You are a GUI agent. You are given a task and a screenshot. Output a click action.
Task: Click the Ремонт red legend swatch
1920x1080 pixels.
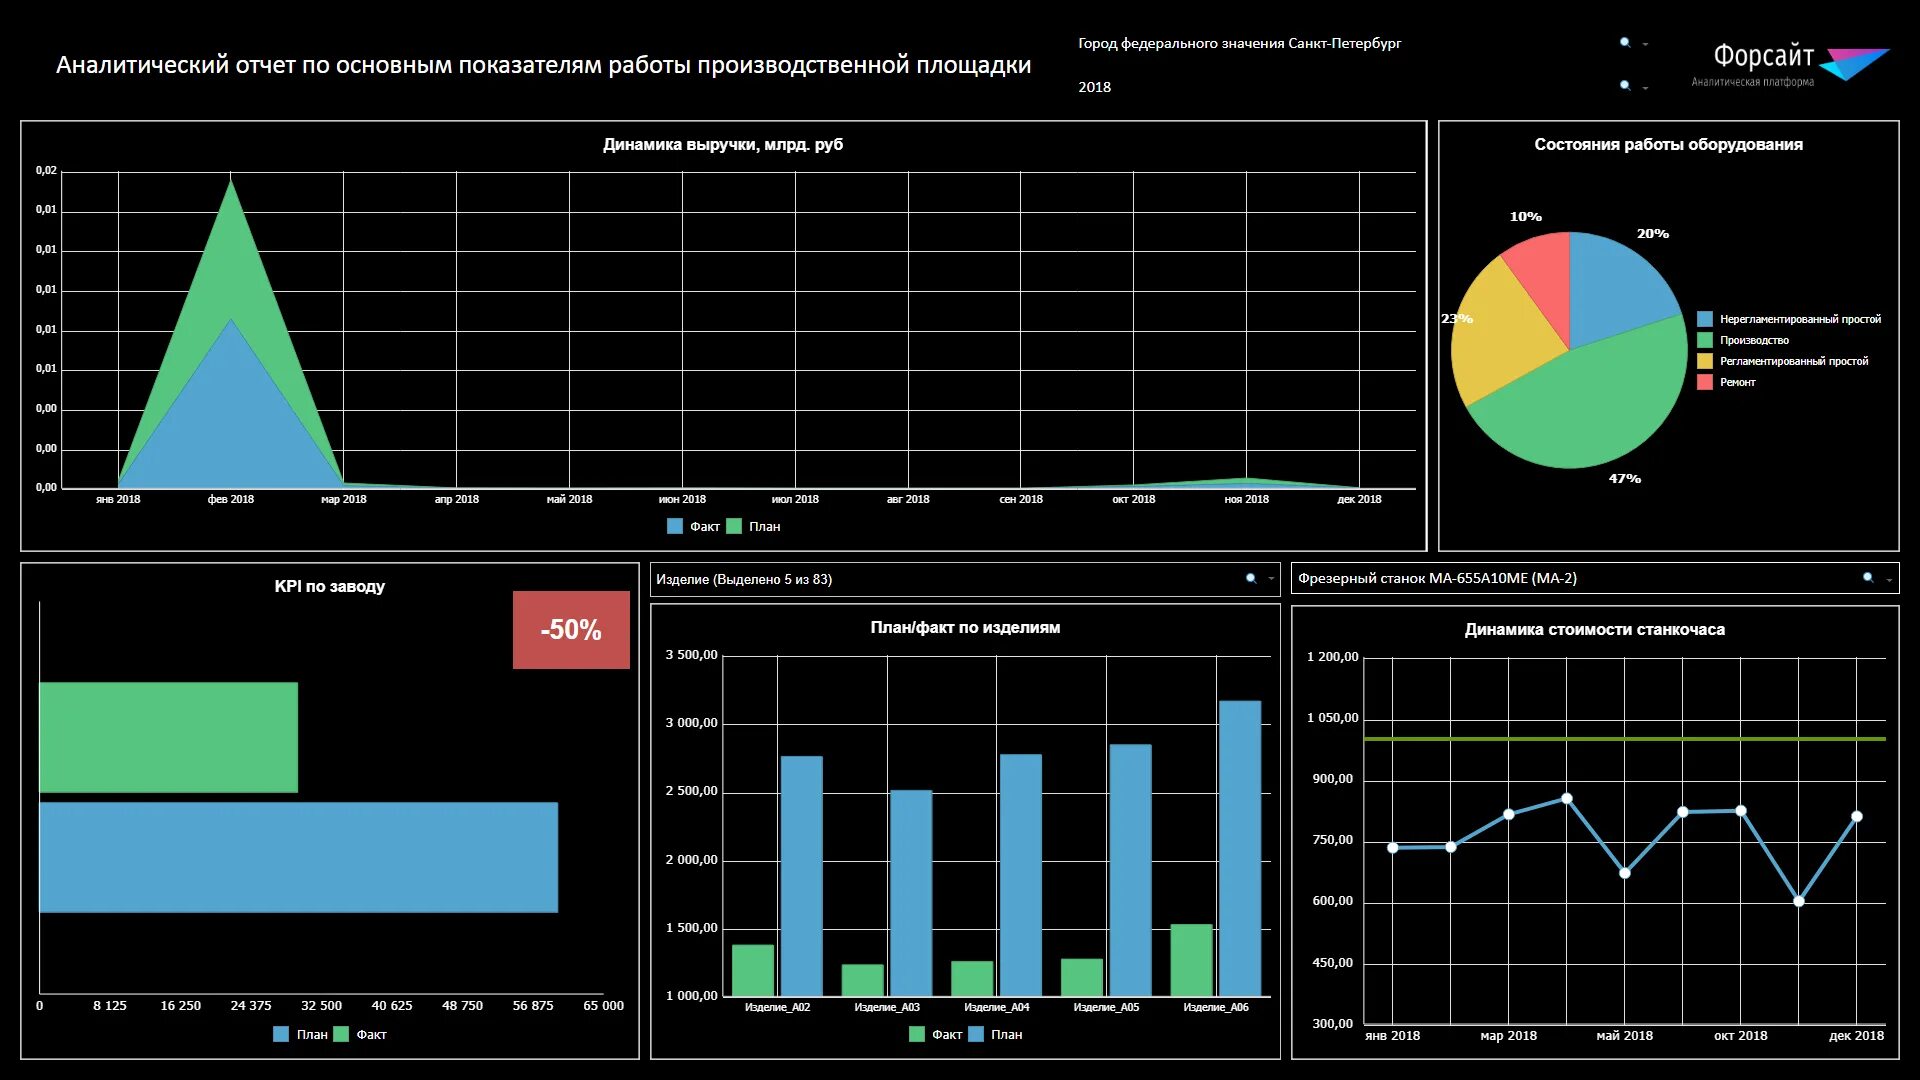coord(1705,382)
